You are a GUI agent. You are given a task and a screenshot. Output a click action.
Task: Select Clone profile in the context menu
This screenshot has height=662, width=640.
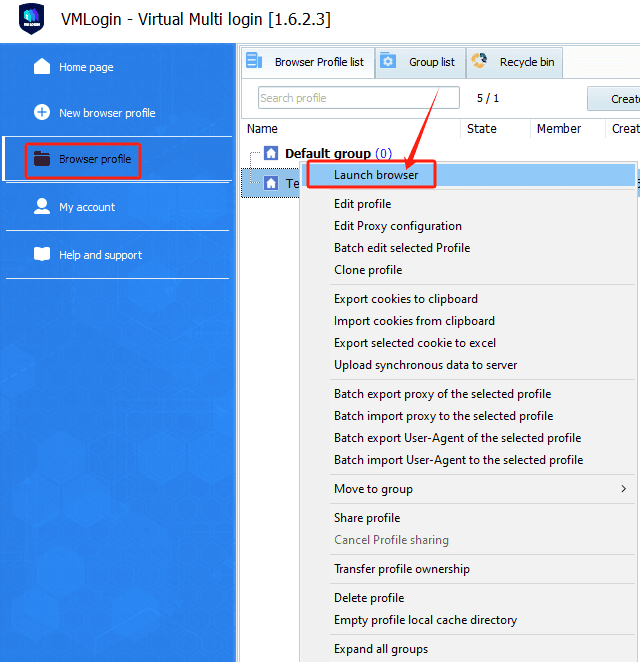click(x=367, y=270)
